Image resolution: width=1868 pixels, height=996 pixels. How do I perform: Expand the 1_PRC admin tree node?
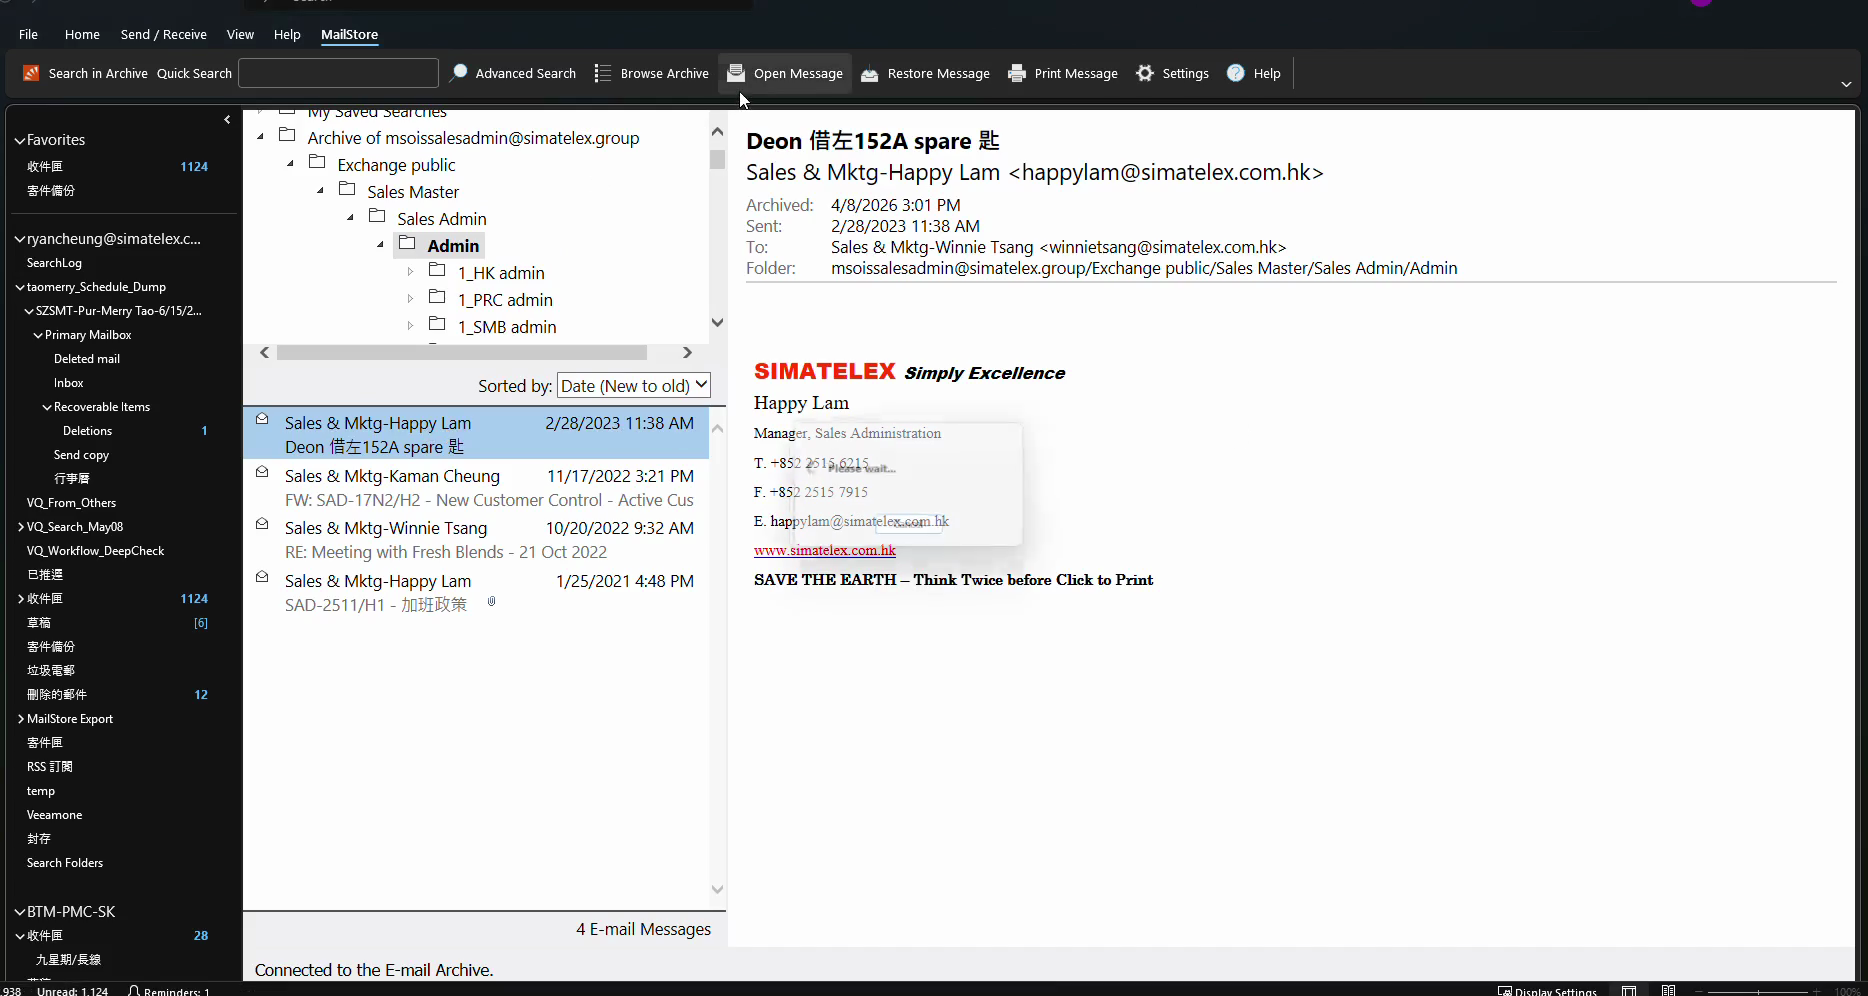410,299
